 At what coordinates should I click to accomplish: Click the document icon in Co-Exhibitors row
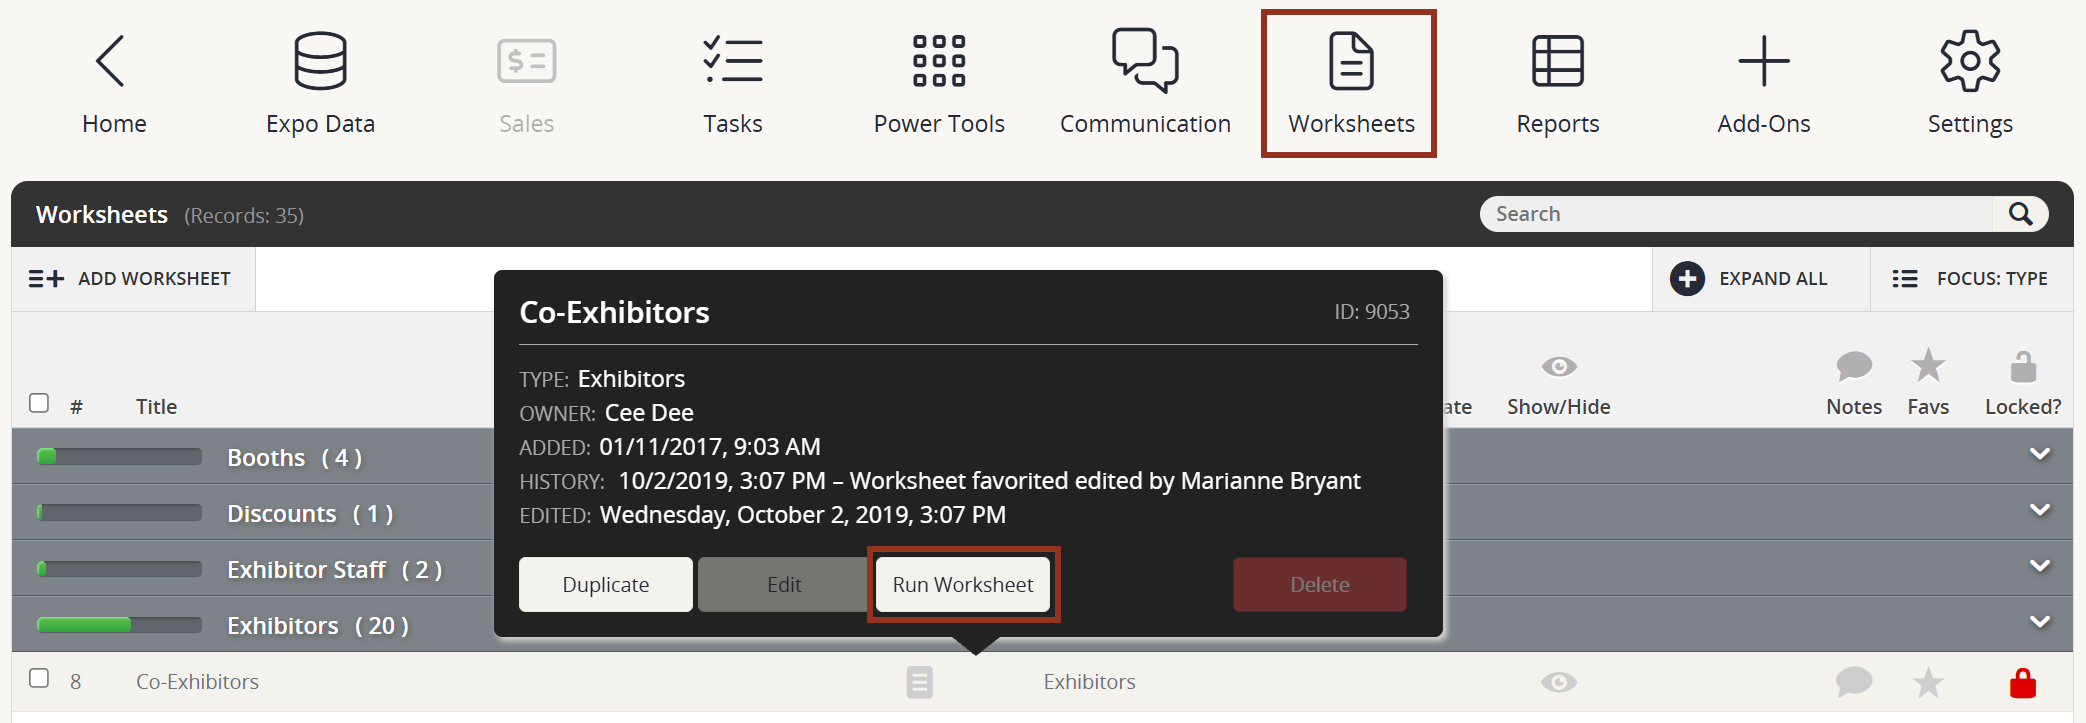click(920, 682)
